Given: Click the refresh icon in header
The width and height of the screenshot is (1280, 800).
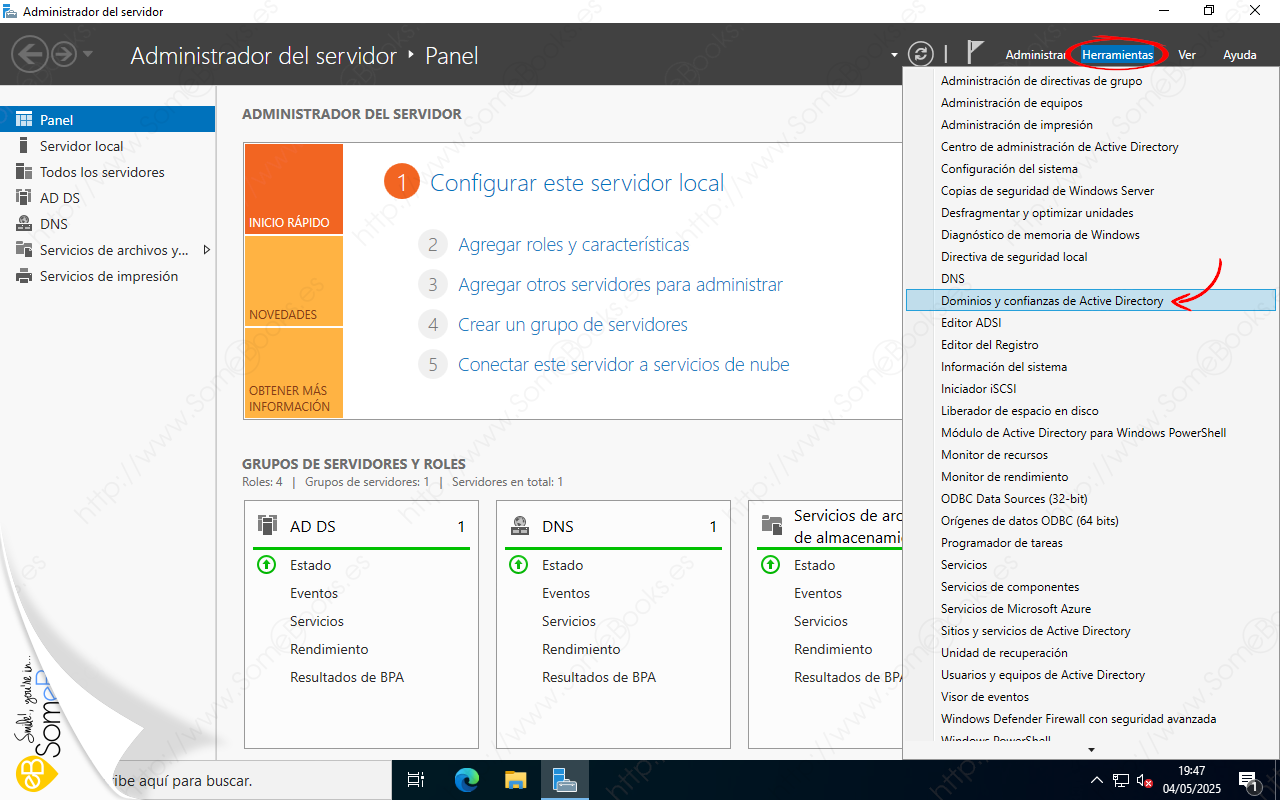Looking at the screenshot, I should (919, 54).
